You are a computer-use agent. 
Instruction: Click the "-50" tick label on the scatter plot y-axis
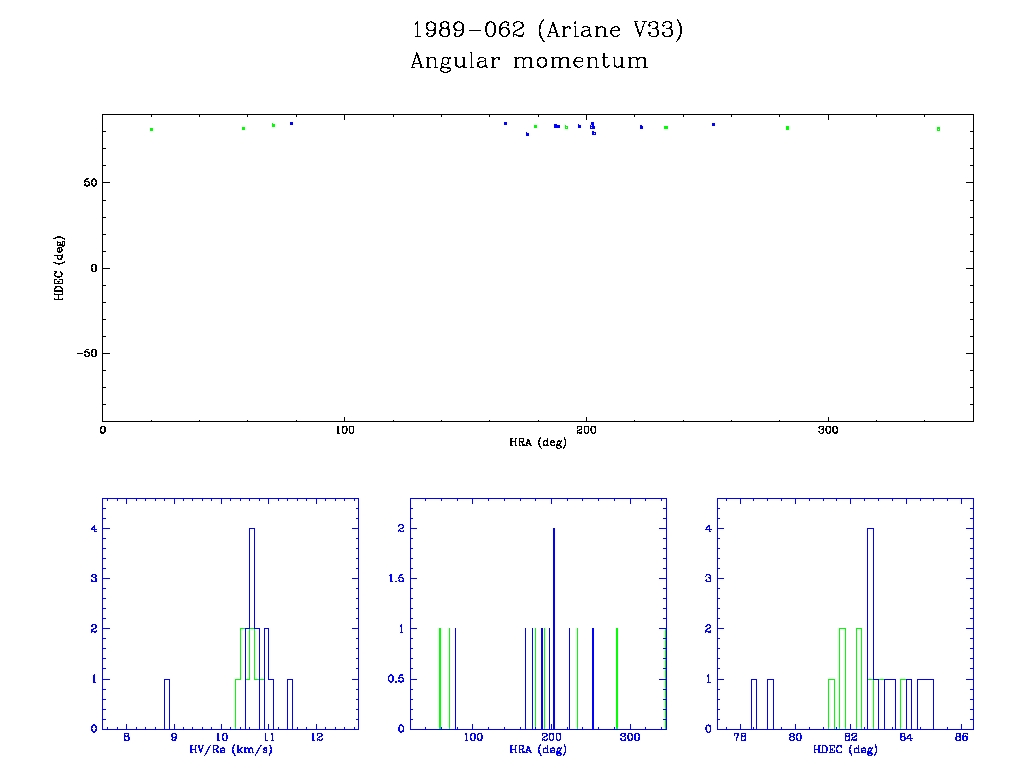tap(87, 353)
